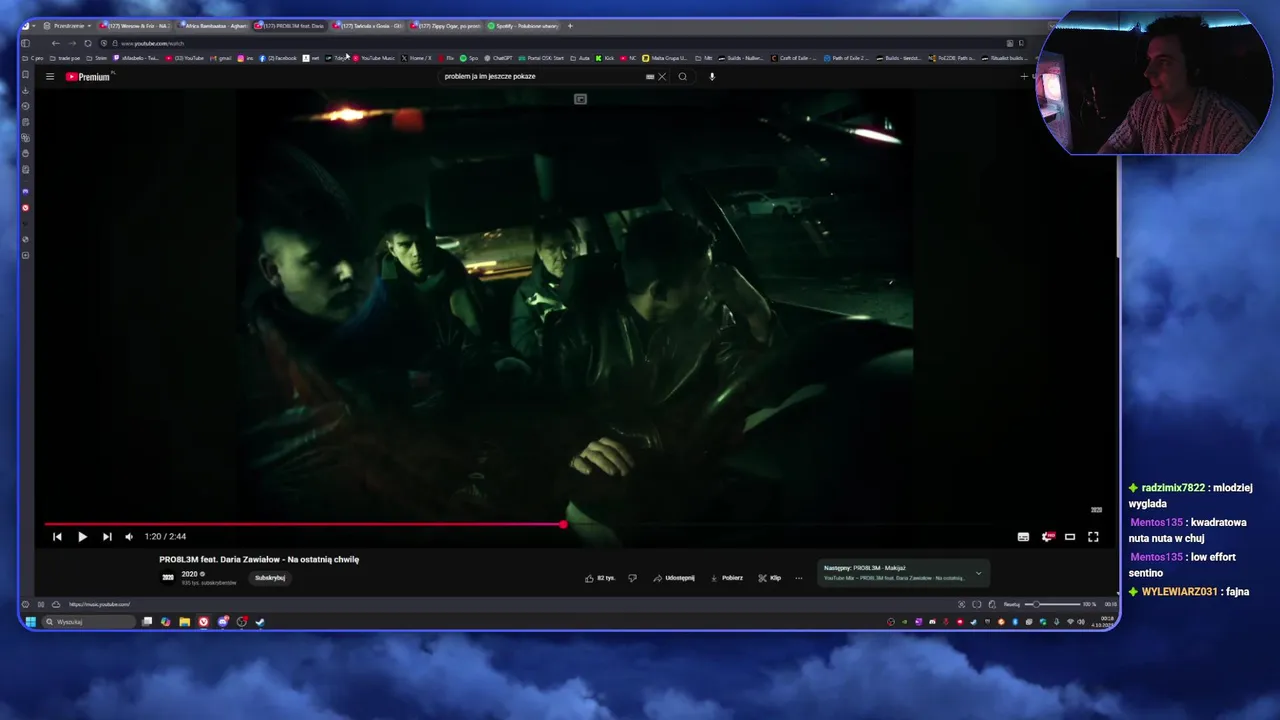Switch to the Spotify tab

coord(524,26)
